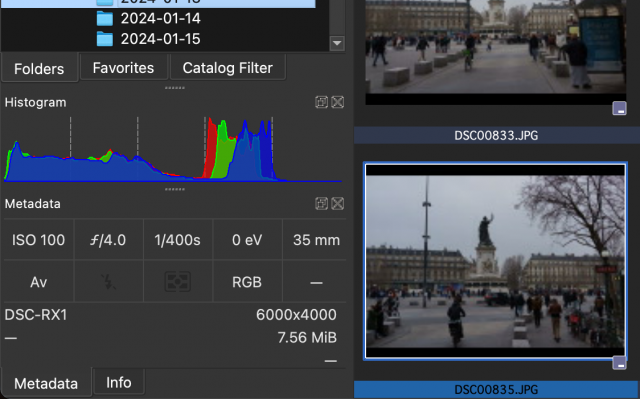Select the DSC00833.JPG thumbnail image
The height and width of the screenshot is (399, 640).
[495, 51]
